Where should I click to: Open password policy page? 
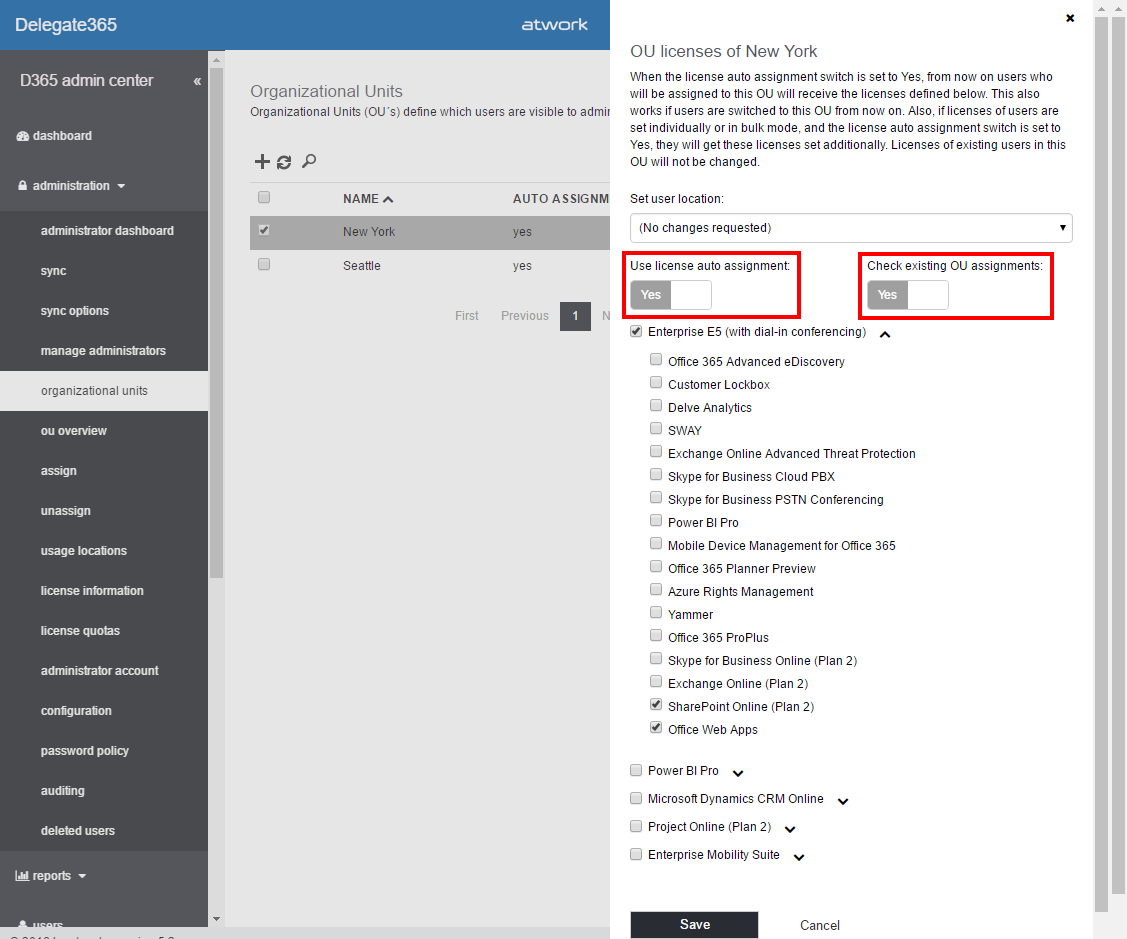(85, 751)
